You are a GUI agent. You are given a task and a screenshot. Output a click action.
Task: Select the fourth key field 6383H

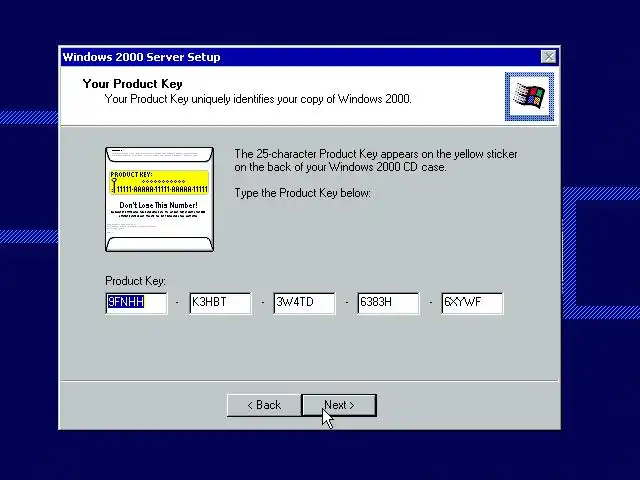click(x=388, y=303)
